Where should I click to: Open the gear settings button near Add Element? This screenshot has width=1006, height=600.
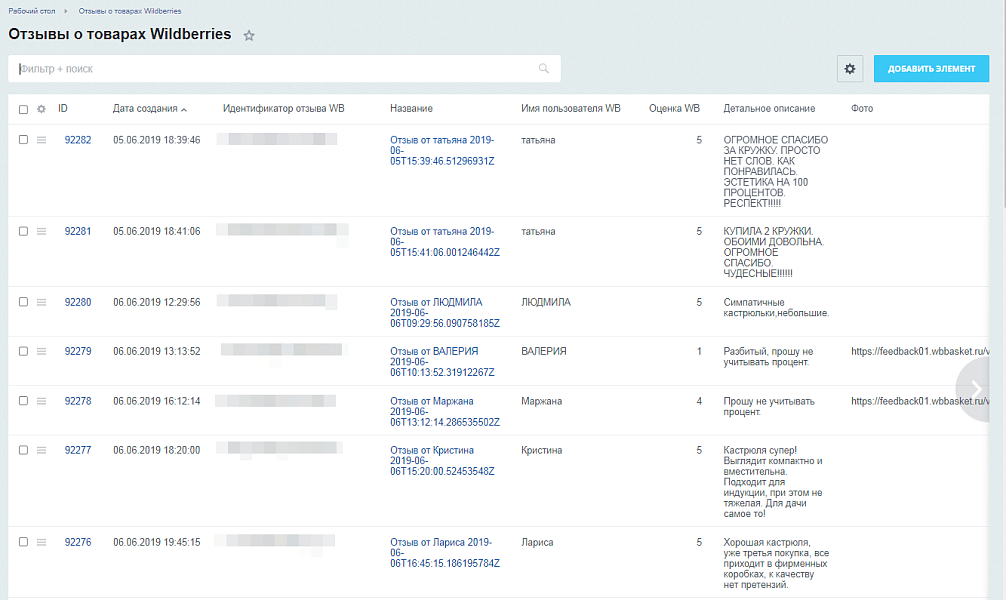click(x=850, y=69)
